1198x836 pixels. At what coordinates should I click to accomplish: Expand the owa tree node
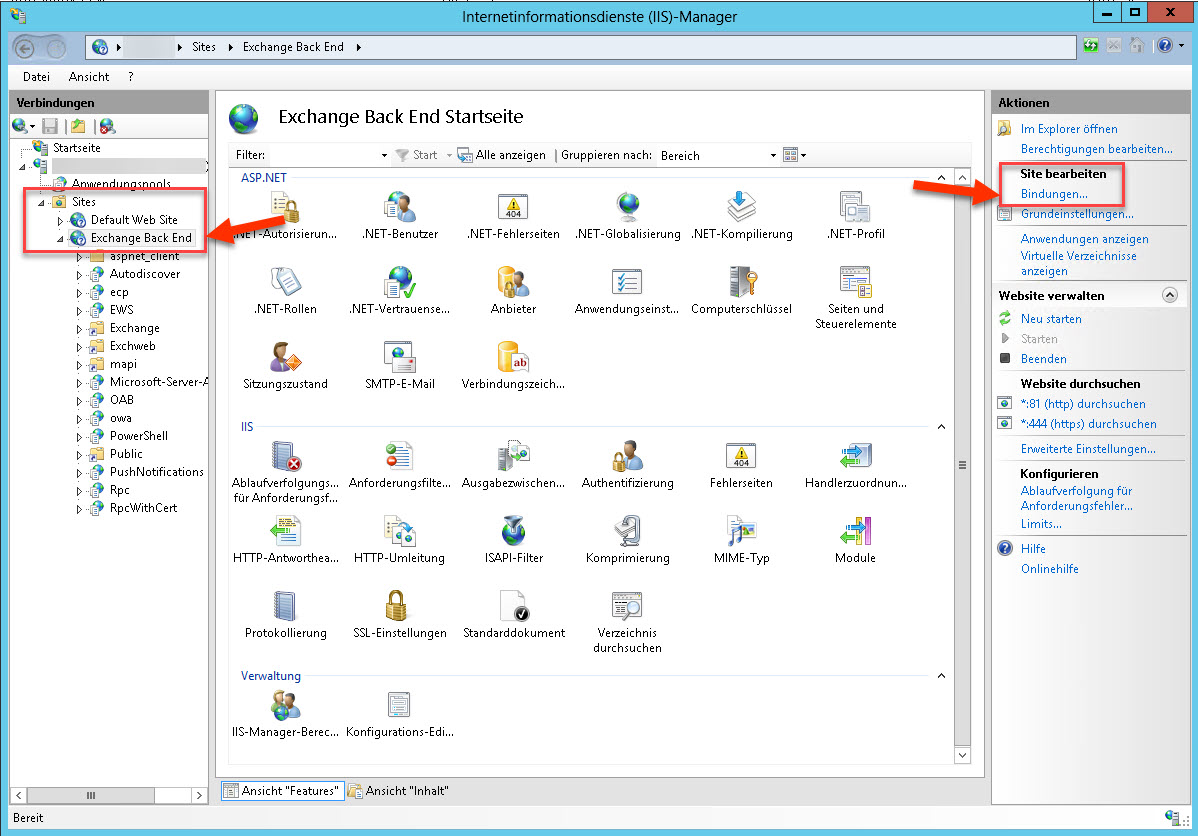tap(79, 420)
